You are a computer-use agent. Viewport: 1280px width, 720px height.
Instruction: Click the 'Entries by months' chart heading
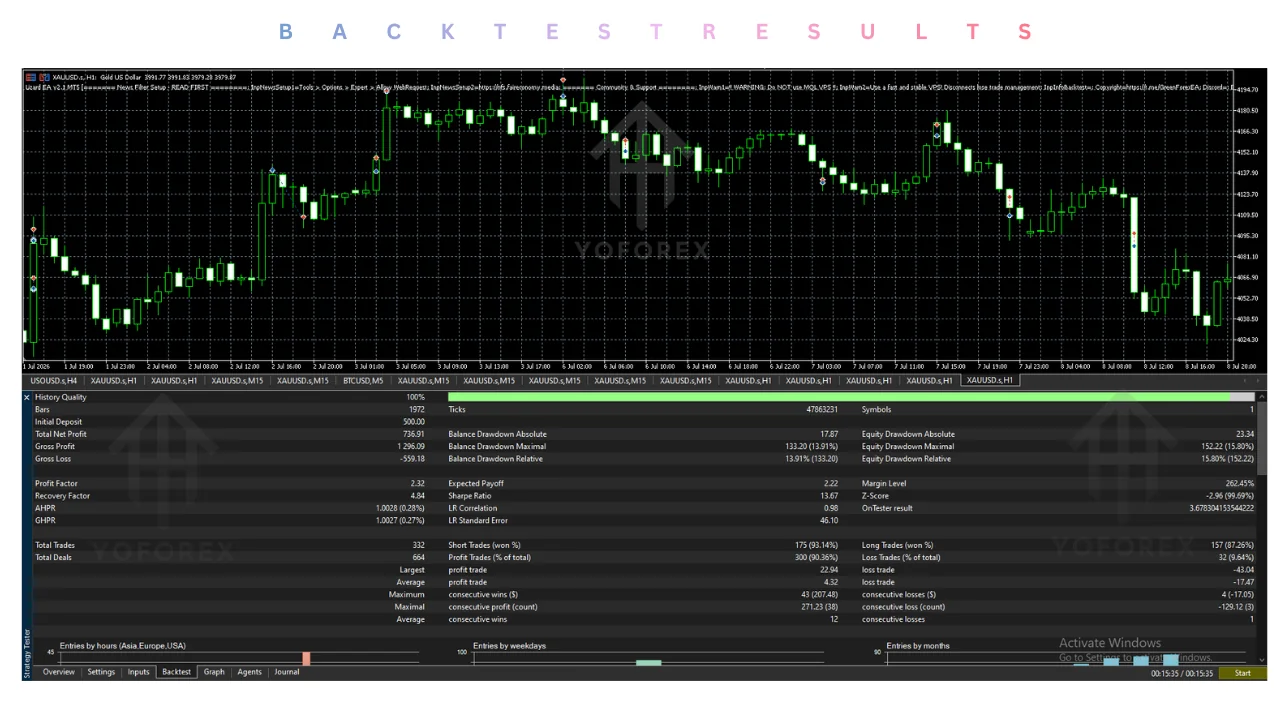(x=918, y=646)
